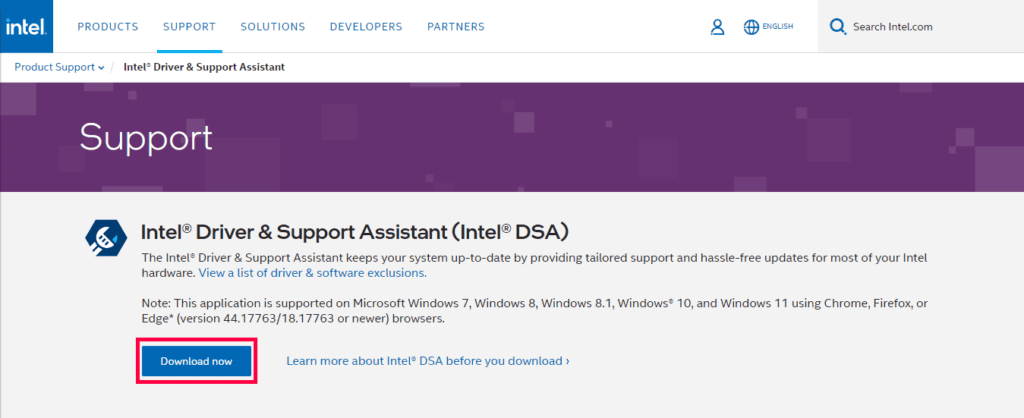Click the magnifying glass search icon

837,27
